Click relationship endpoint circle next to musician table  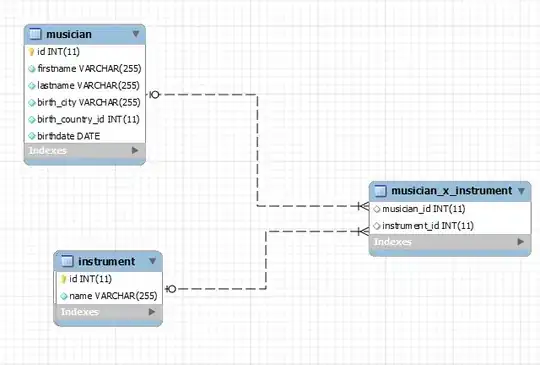pyautogui.click(x=155, y=94)
